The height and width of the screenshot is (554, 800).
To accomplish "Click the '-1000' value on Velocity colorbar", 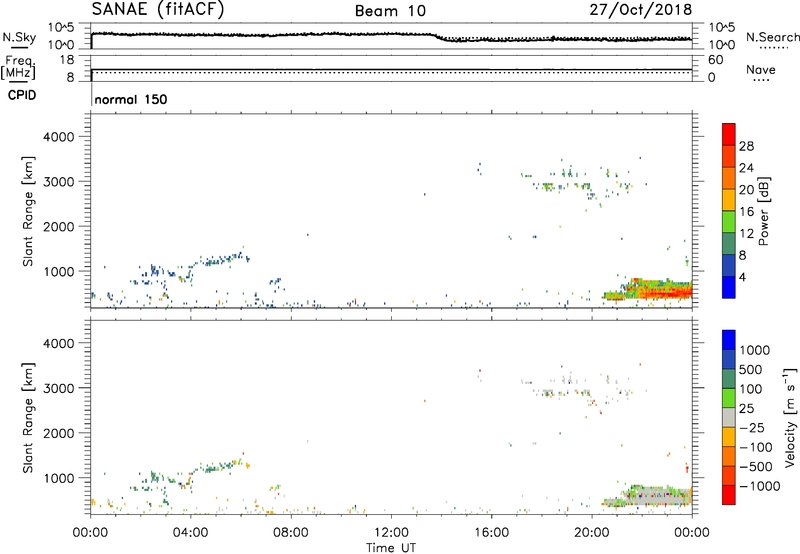I will pyautogui.click(x=759, y=486).
